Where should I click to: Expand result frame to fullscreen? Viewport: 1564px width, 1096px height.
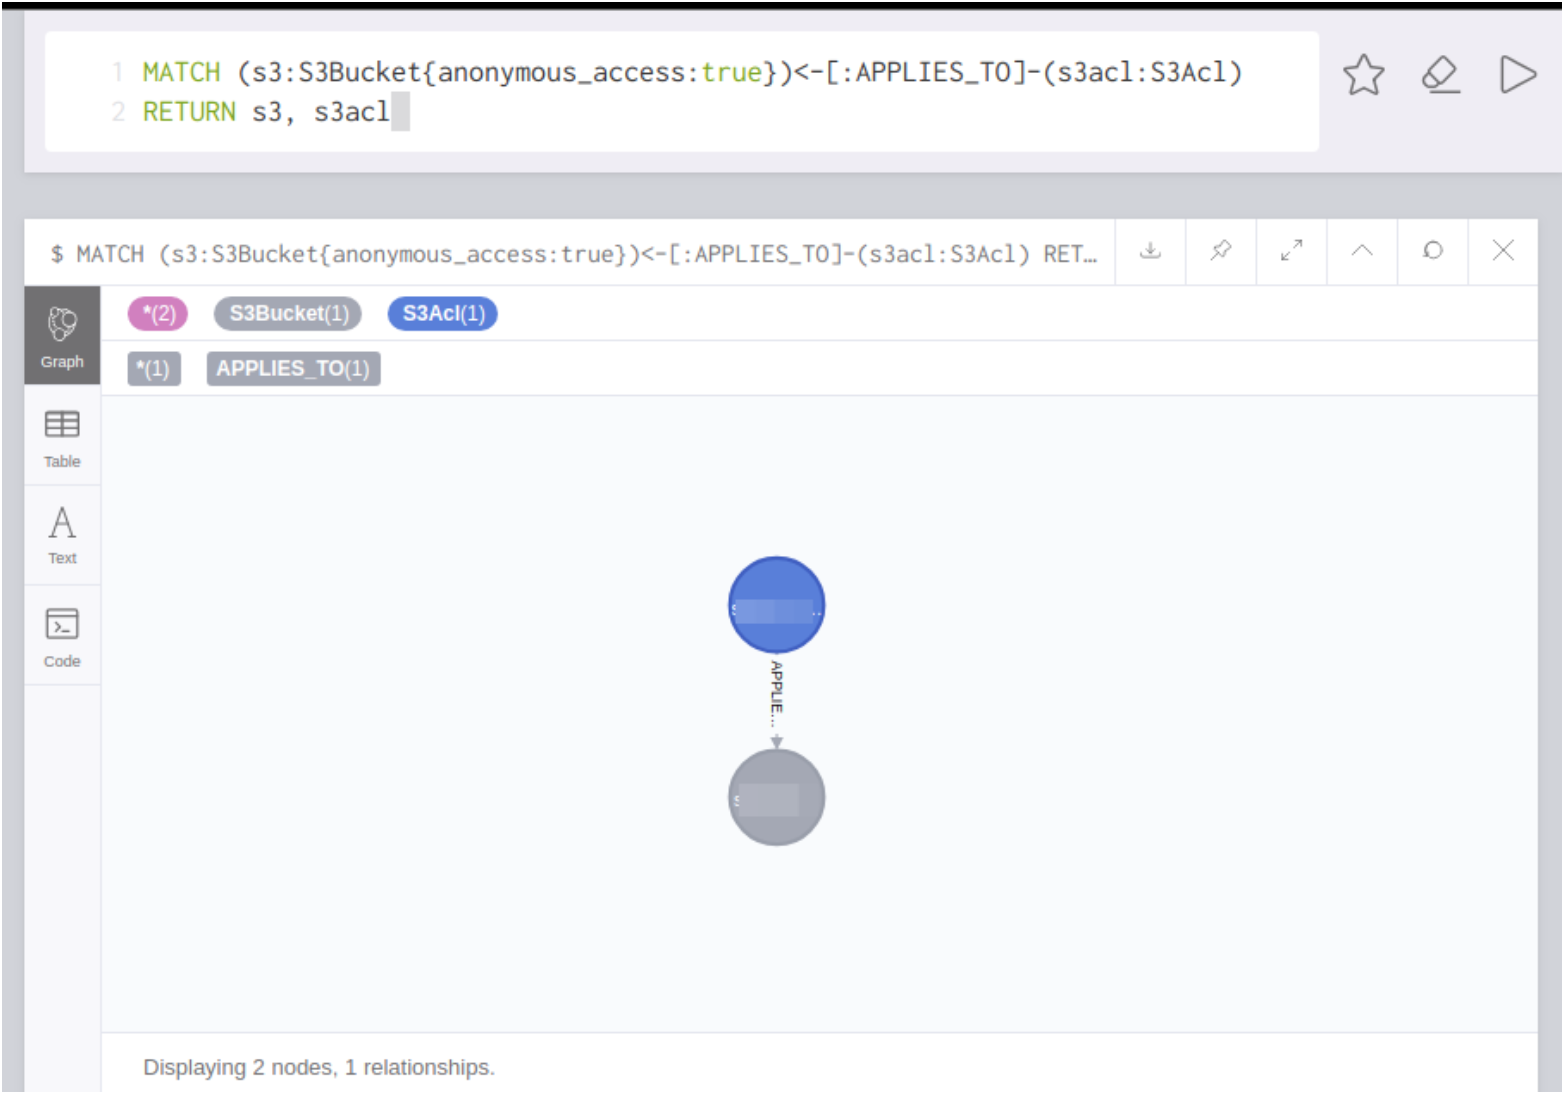click(x=1291, y=251)
